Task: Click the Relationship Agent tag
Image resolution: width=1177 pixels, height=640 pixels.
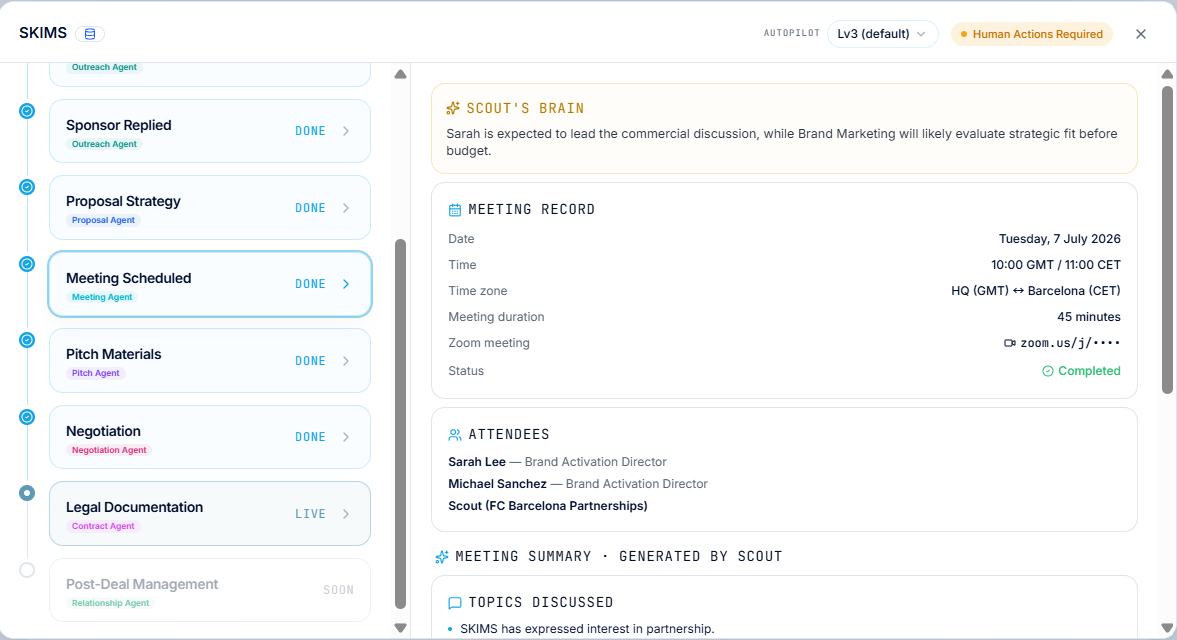Action: [110, 603]
